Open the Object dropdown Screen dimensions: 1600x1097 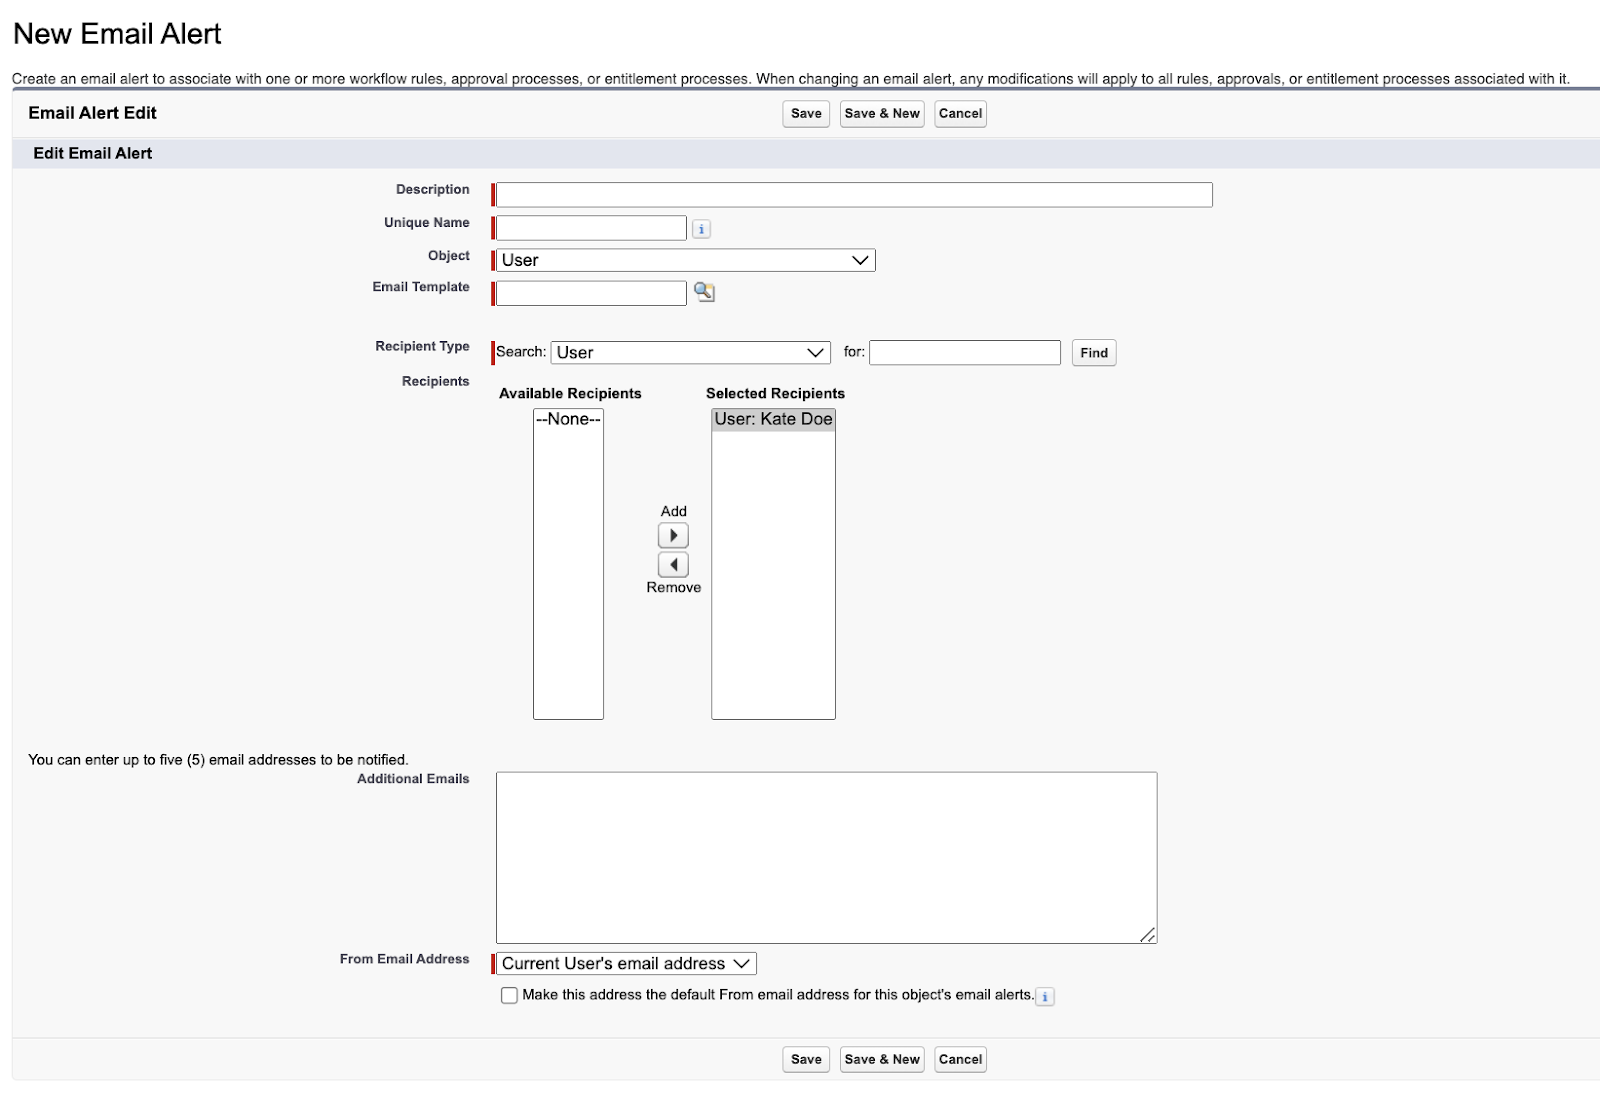pos(686,260)
